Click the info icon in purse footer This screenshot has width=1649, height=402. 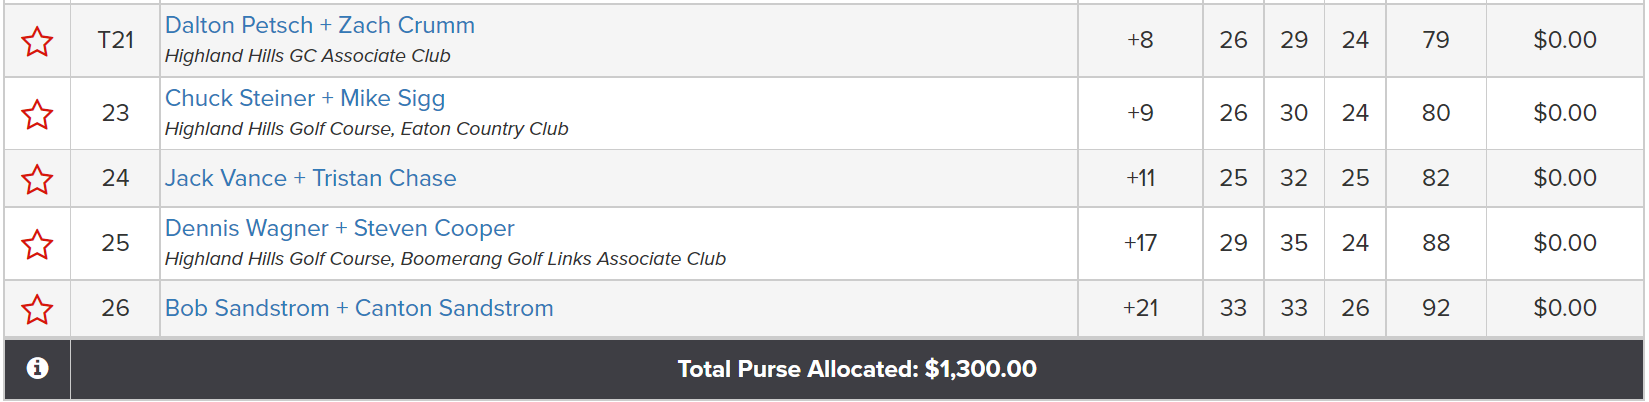[x=37, y=368]
